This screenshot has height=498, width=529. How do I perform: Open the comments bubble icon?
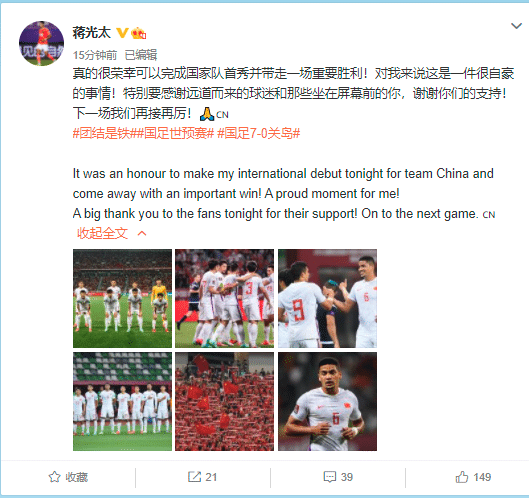[330, 477]
